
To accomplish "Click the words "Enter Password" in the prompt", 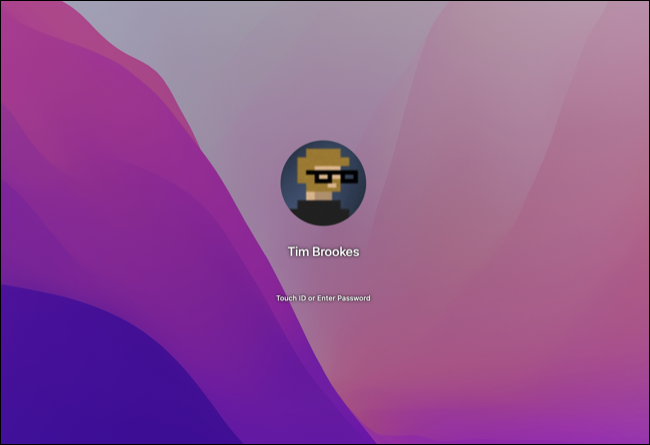I will pos(344,298).
